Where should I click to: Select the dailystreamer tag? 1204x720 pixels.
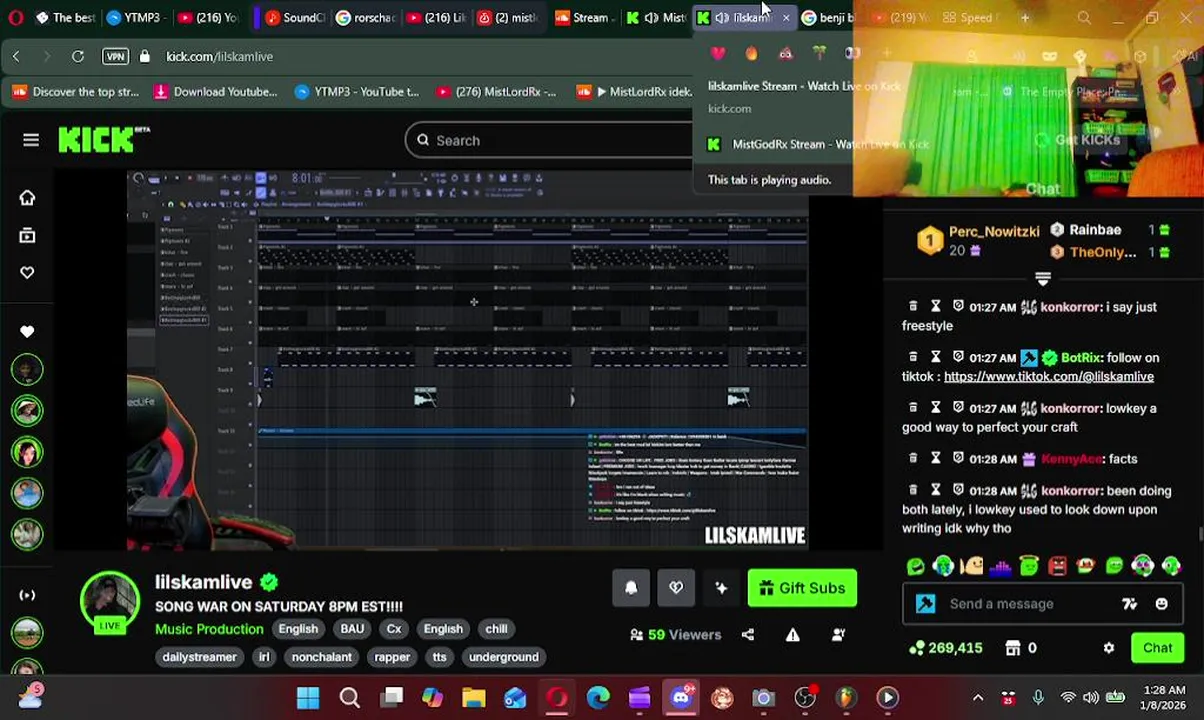coord(199,657)
